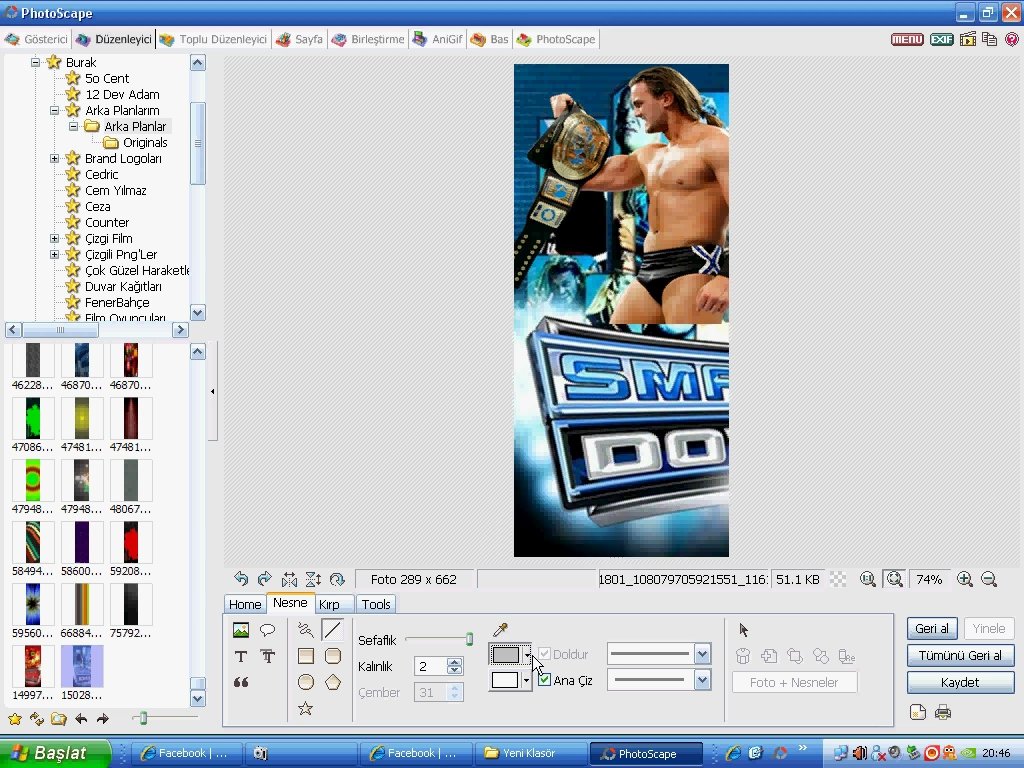
Task: Expand the Çizgili Png'Ler folder
Action: click(x=55, y=255)
